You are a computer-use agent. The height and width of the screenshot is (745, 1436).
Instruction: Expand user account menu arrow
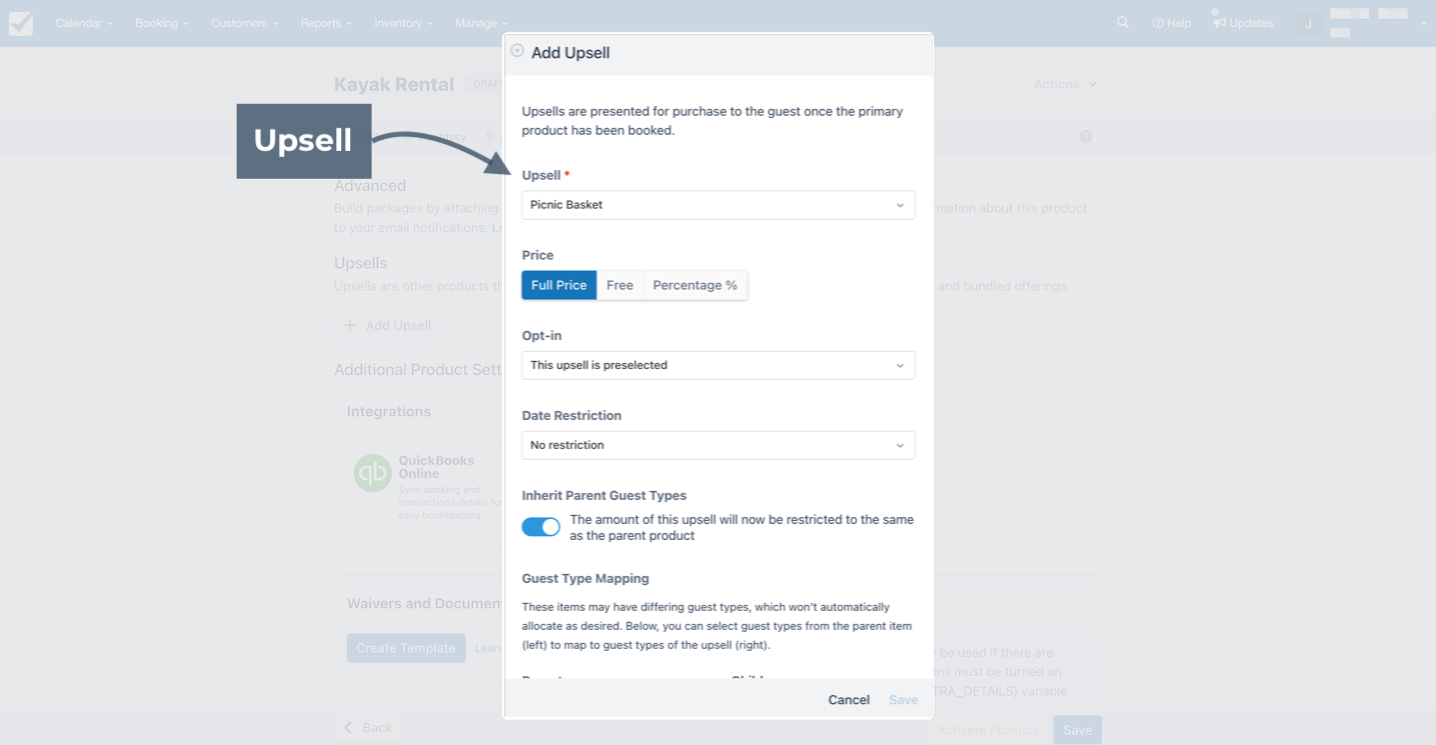click(1423, 24)
